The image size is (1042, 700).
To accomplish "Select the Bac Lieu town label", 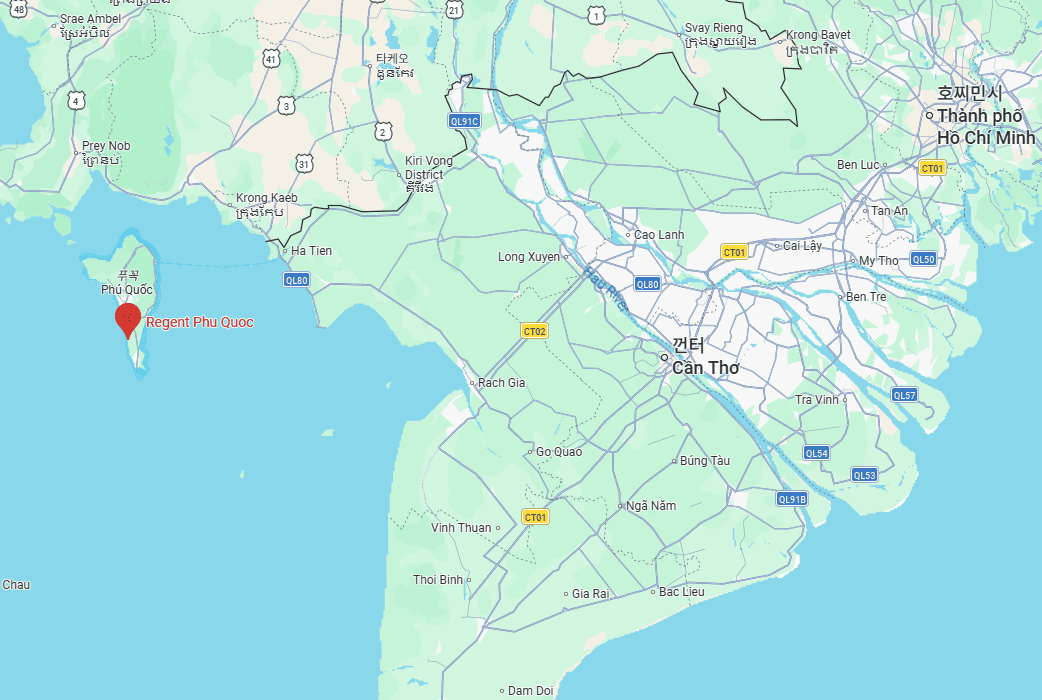I will pos(681,592).
